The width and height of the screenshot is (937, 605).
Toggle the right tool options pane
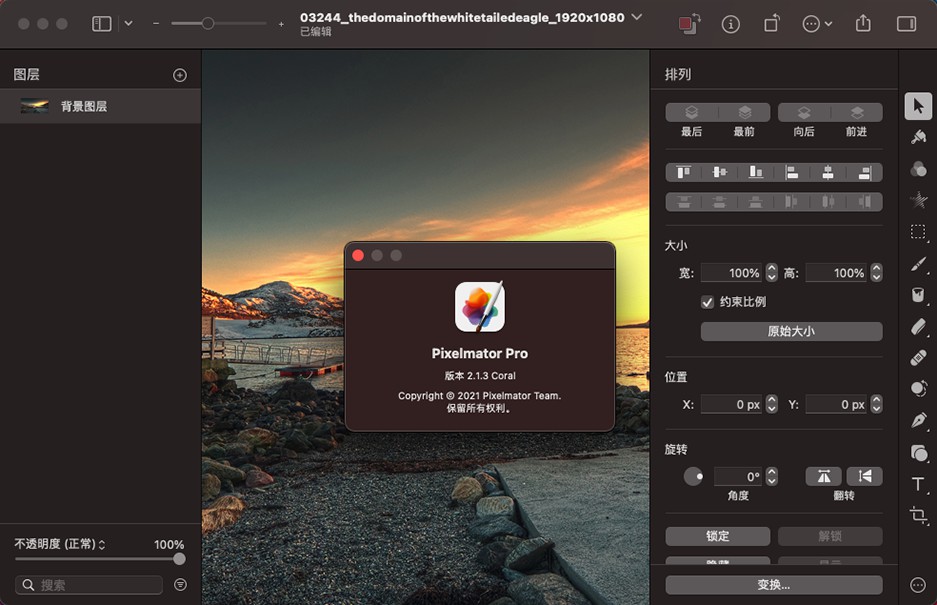point(906,24)
